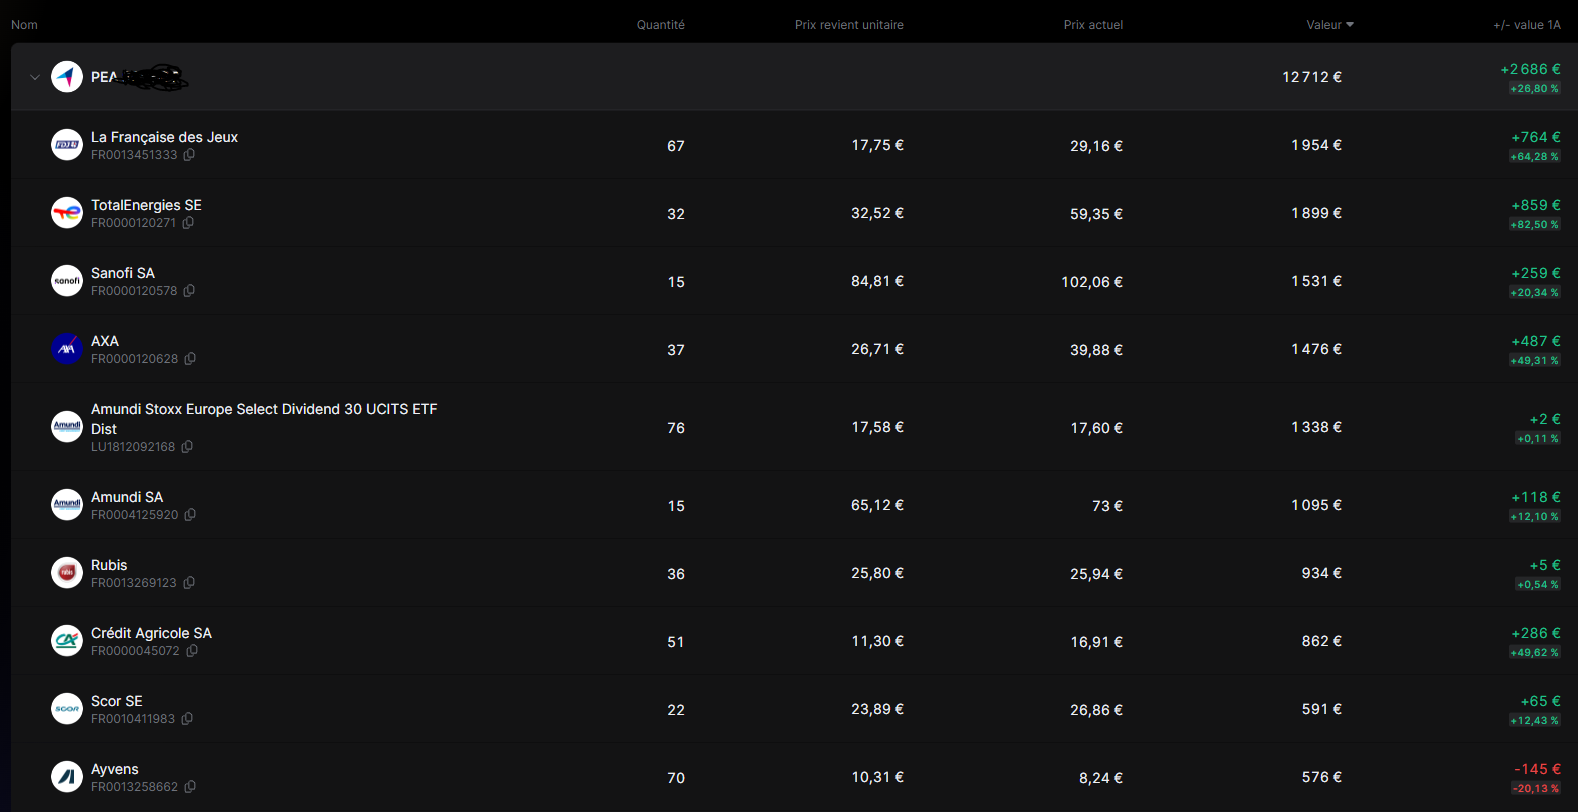This screenshot has height=812, width=1578.
Task: Click Amundi Stoxx Europe ETF logo
Action: pos(67,427)
